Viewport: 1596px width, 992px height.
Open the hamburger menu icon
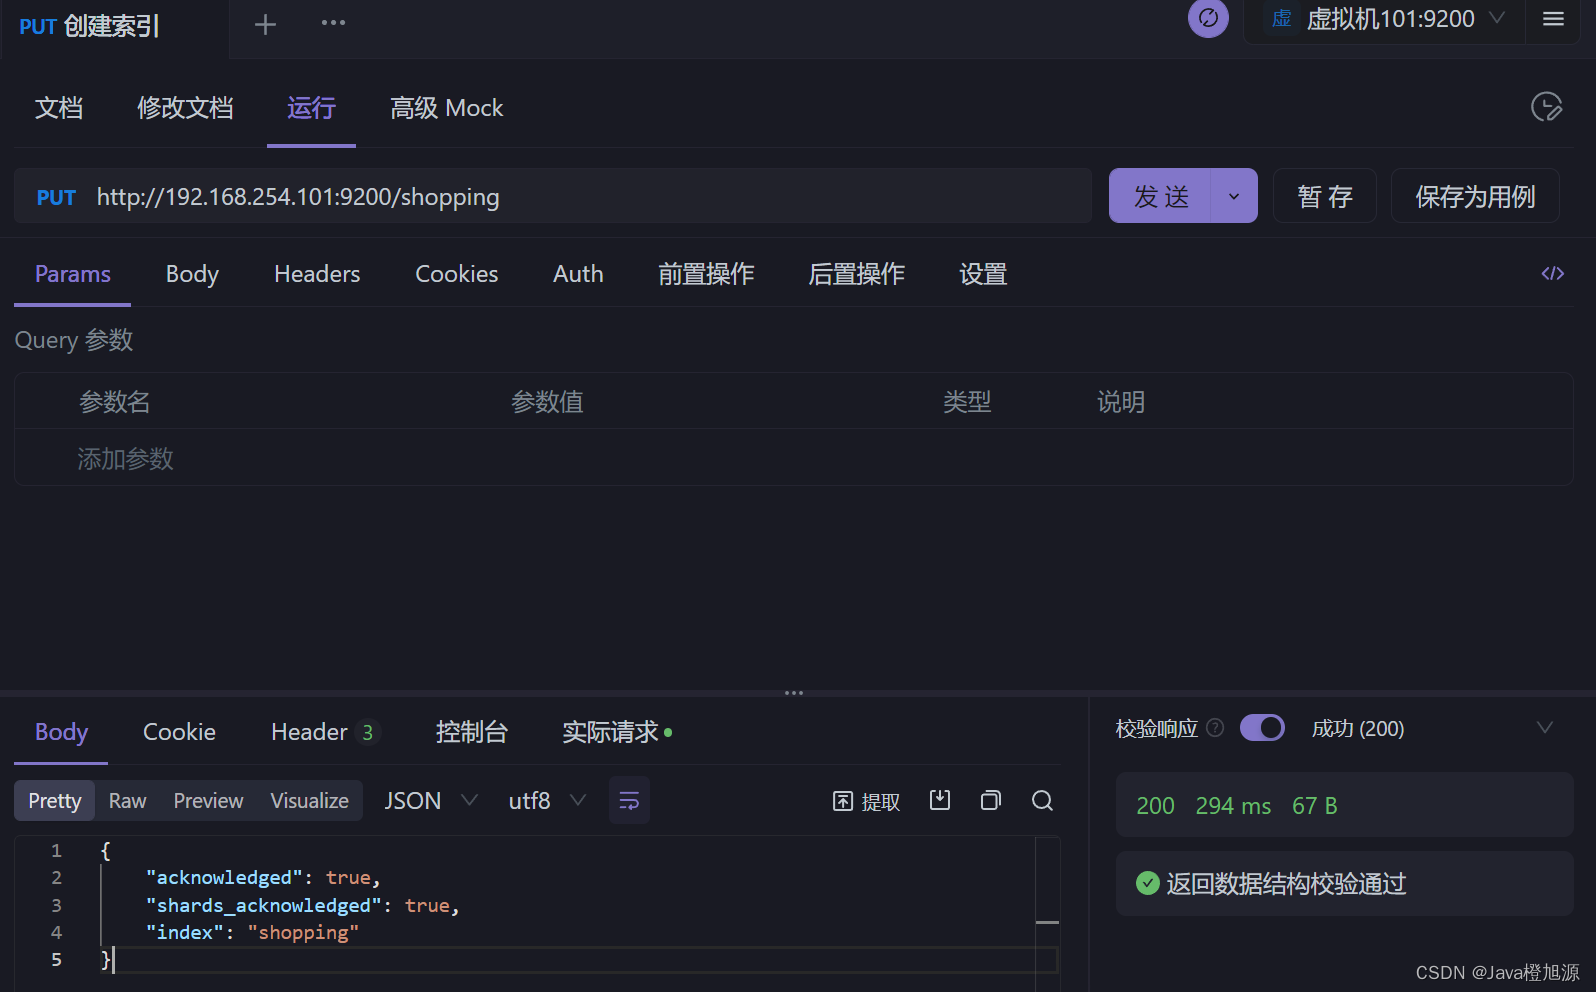click(1553, 19)
